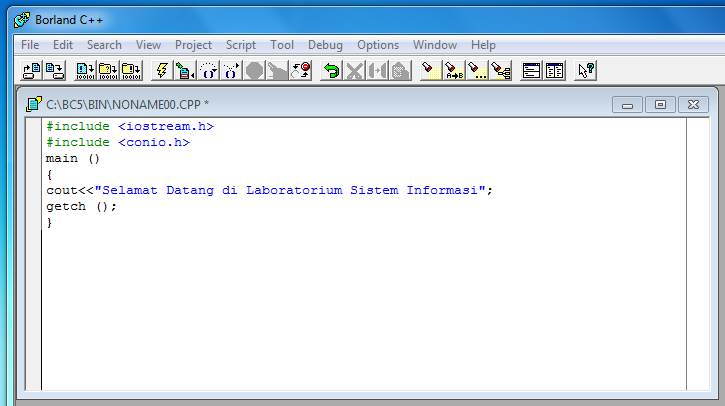Click the flashlight Search again icon
Screen dimensions: 725x406
coord(477,71)
